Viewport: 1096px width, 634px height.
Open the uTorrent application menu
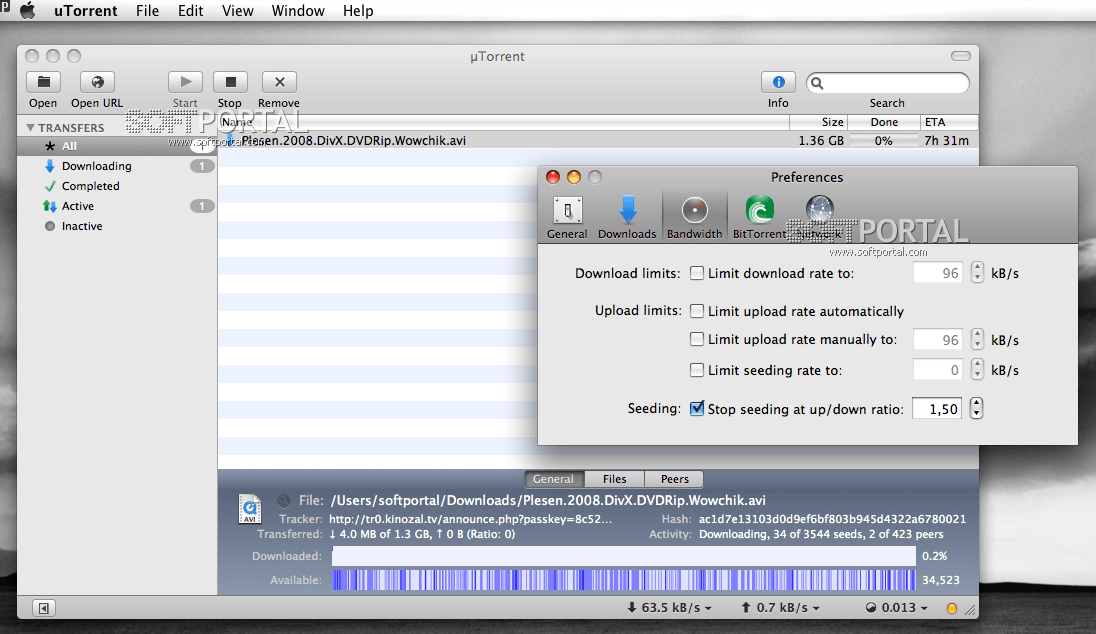click(86, 11)
